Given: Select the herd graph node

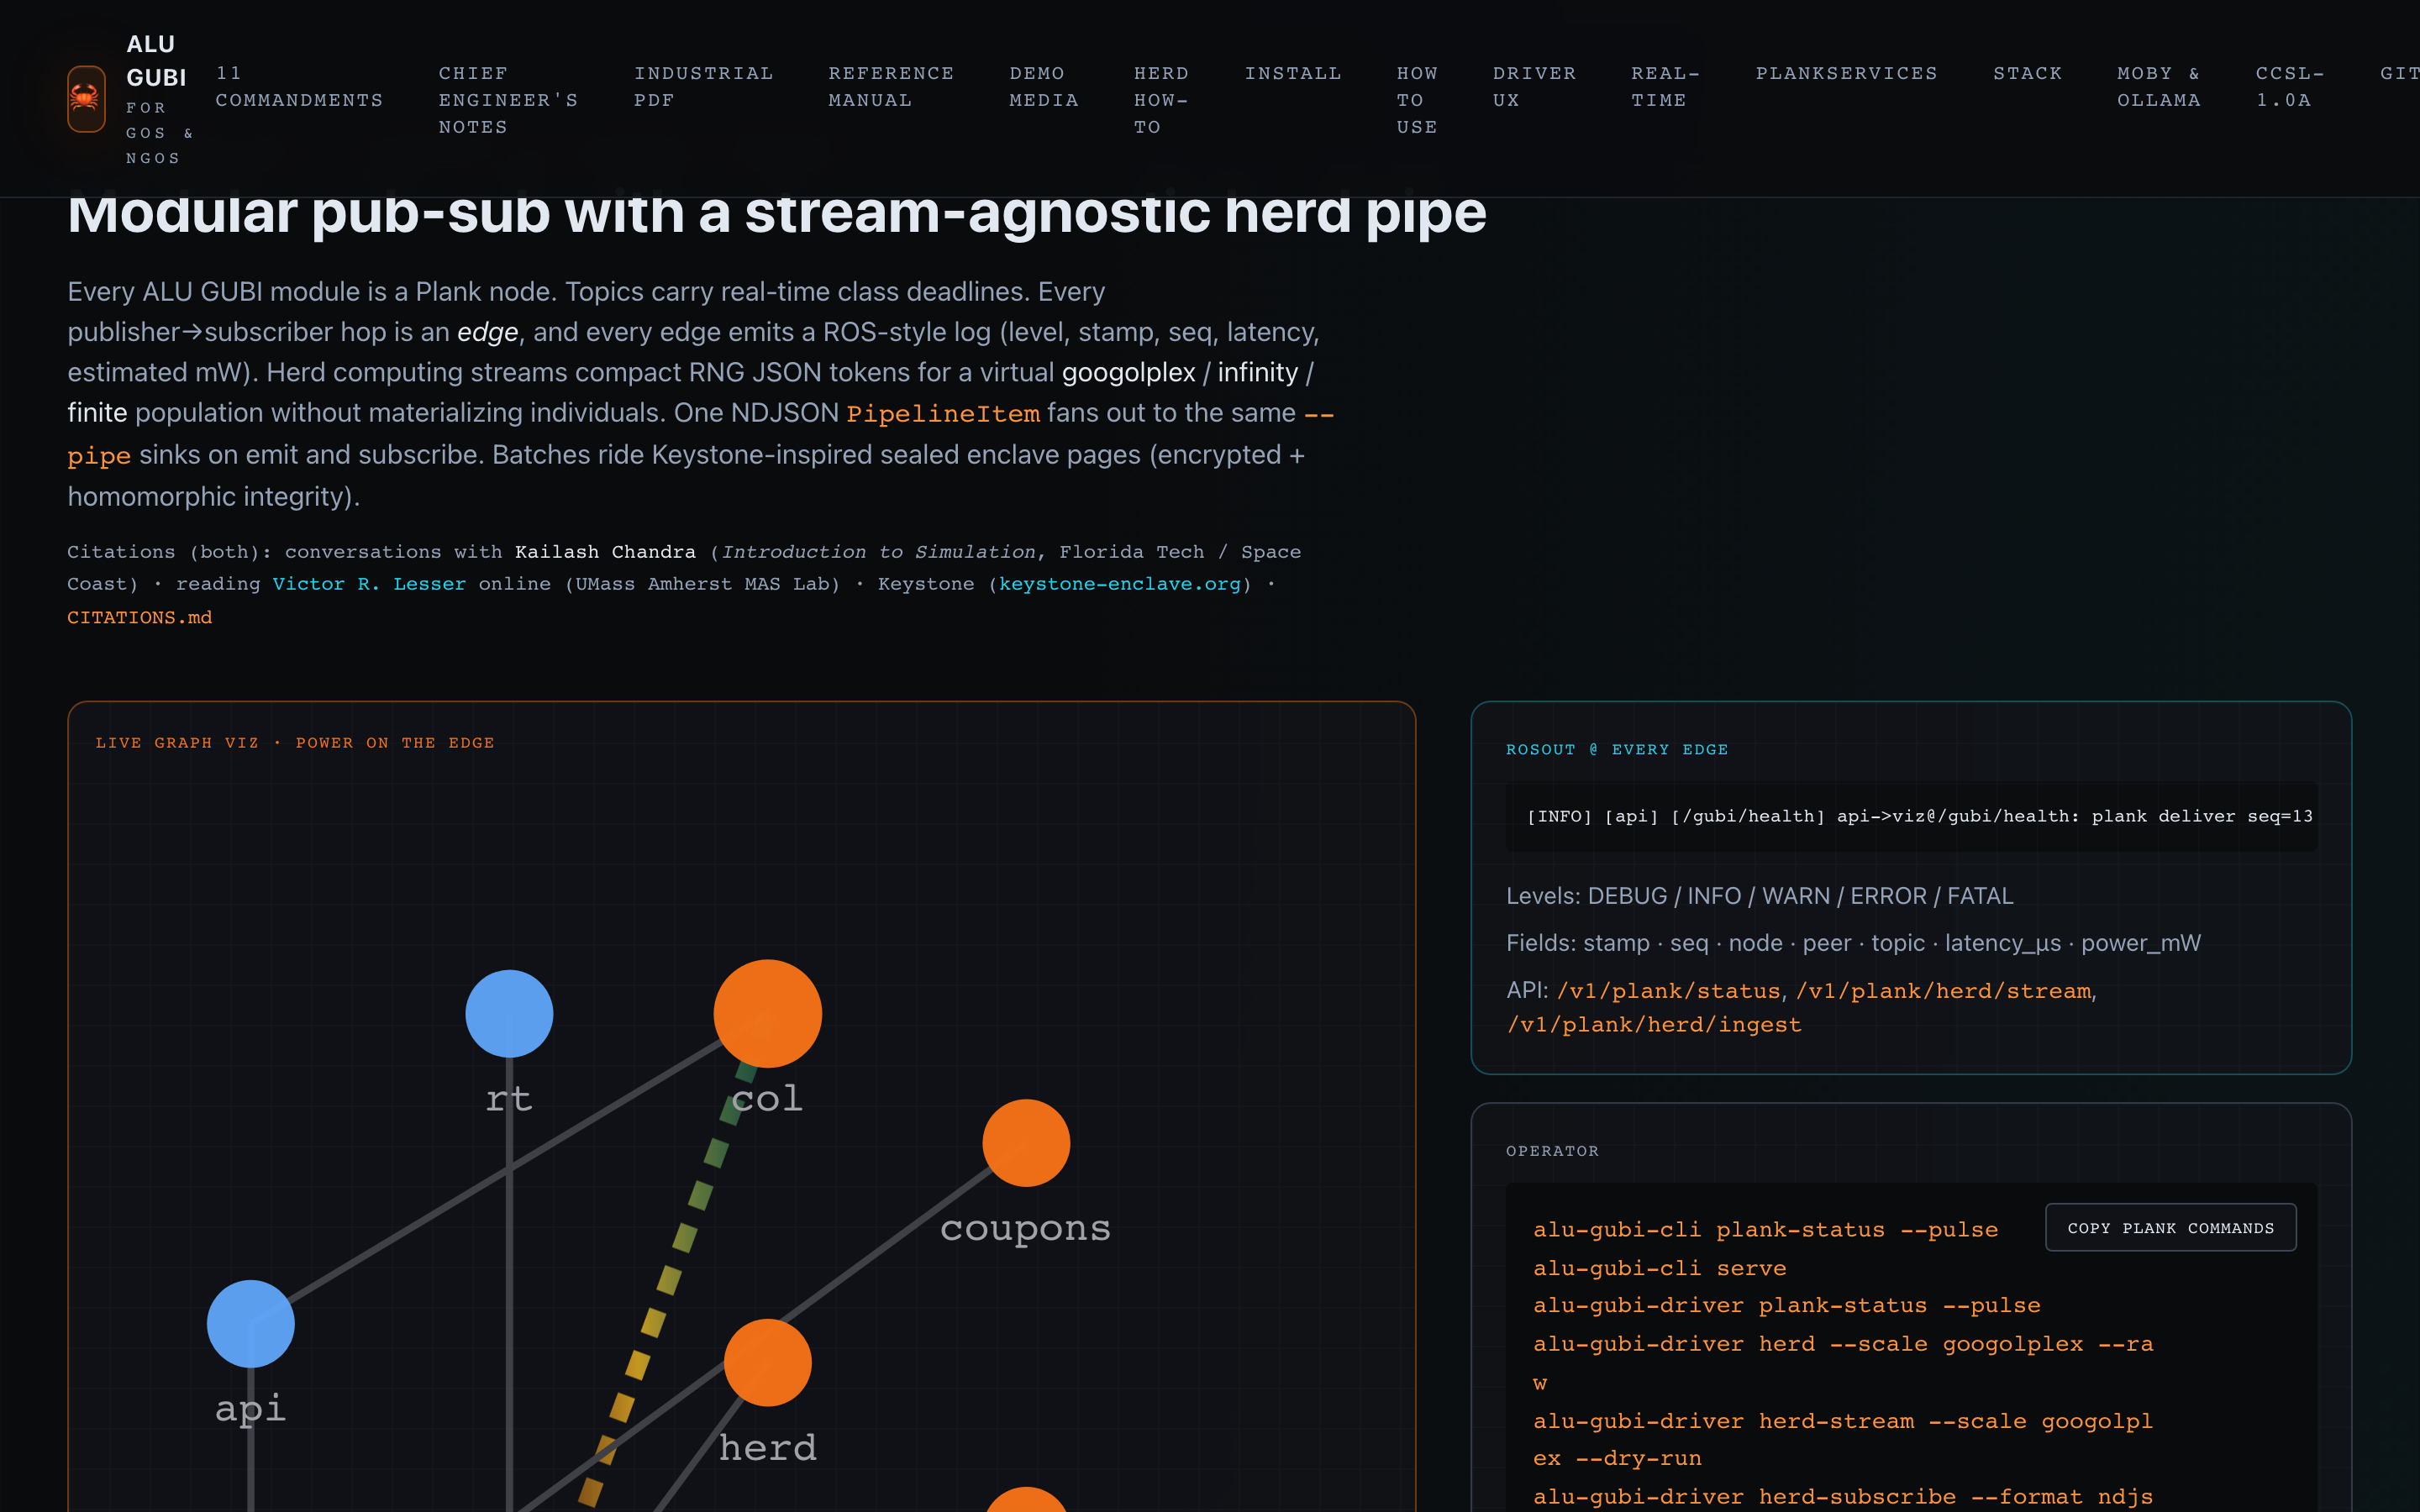Looking at the screenshot, I should (x=768, y=1363).
